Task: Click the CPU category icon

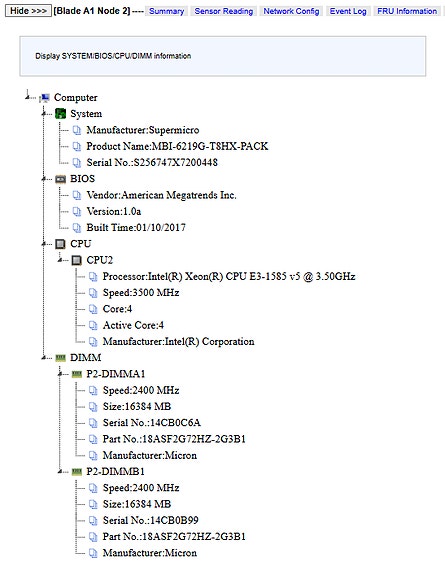Action: tap(60, 244)
